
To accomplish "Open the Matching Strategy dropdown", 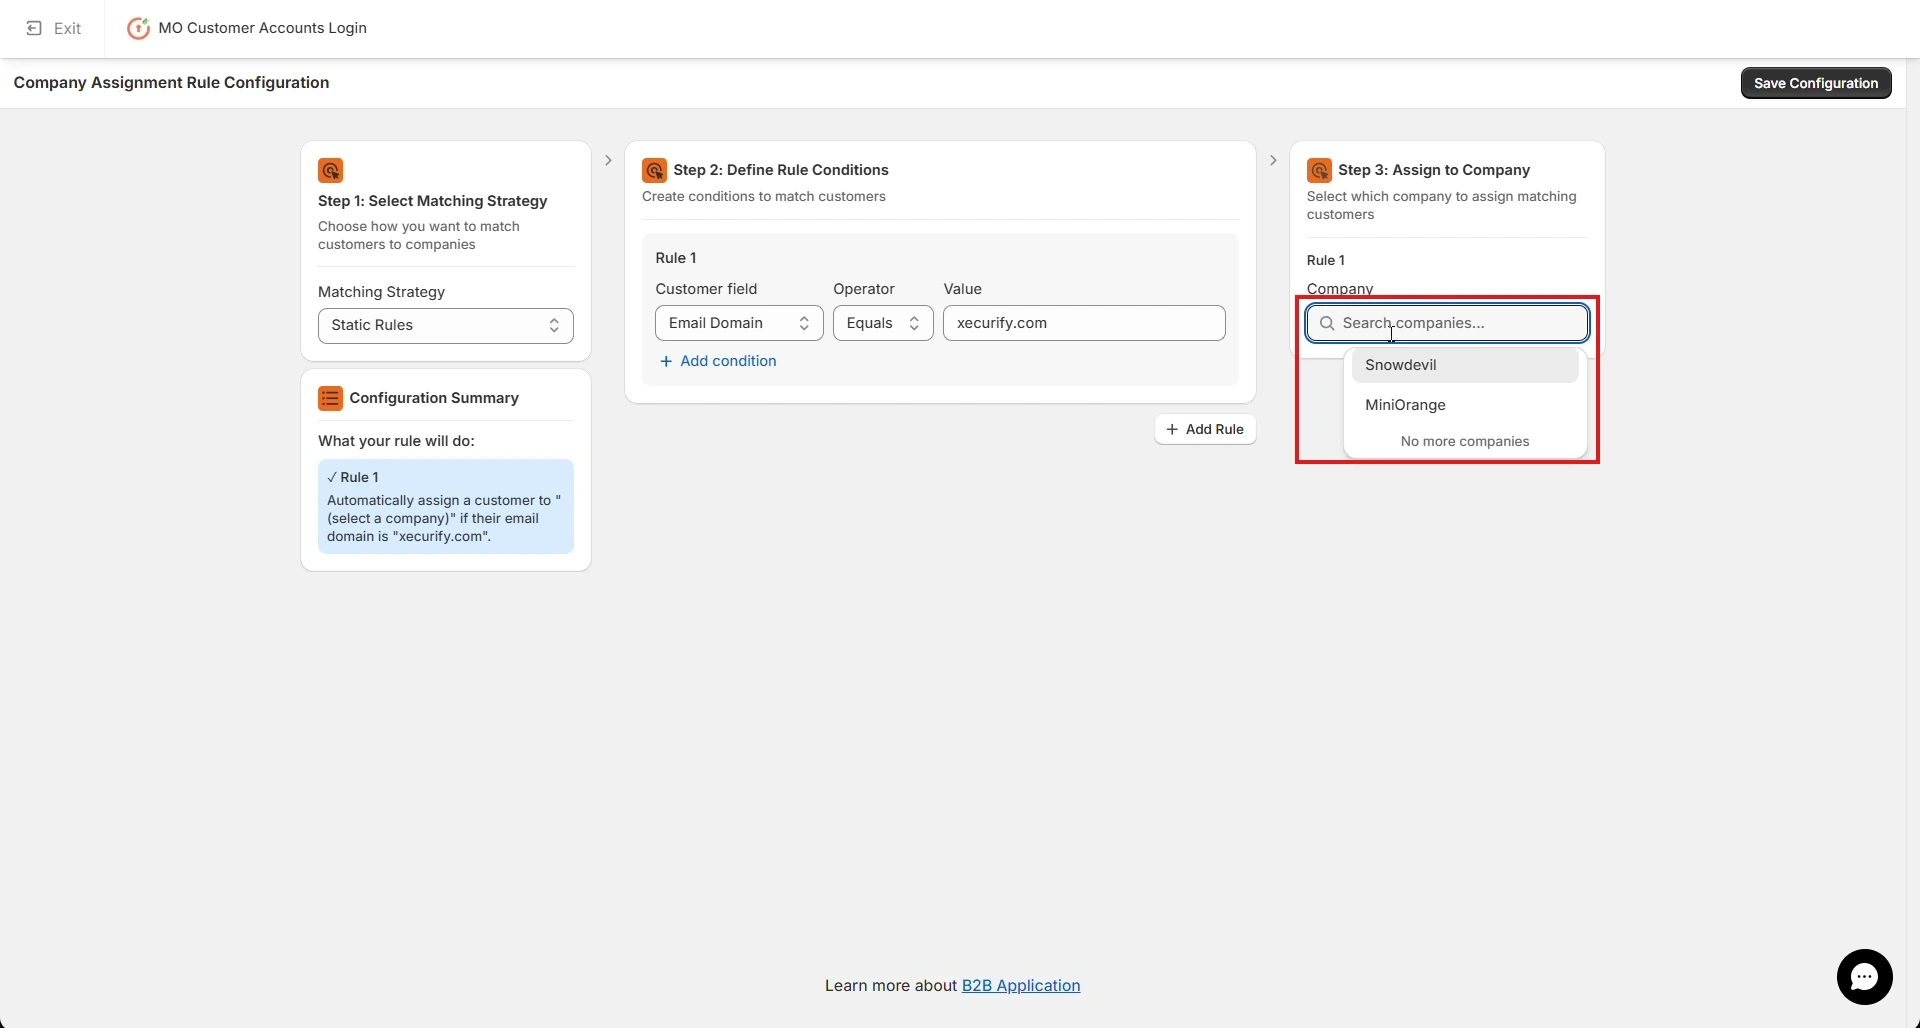I will [446, 326].
